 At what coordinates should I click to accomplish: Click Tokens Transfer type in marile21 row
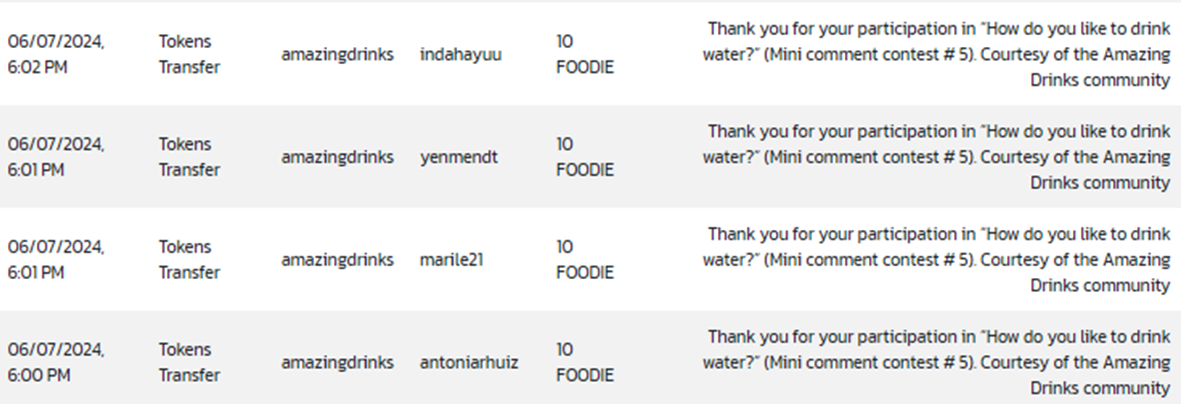click(x=189, y=260)
